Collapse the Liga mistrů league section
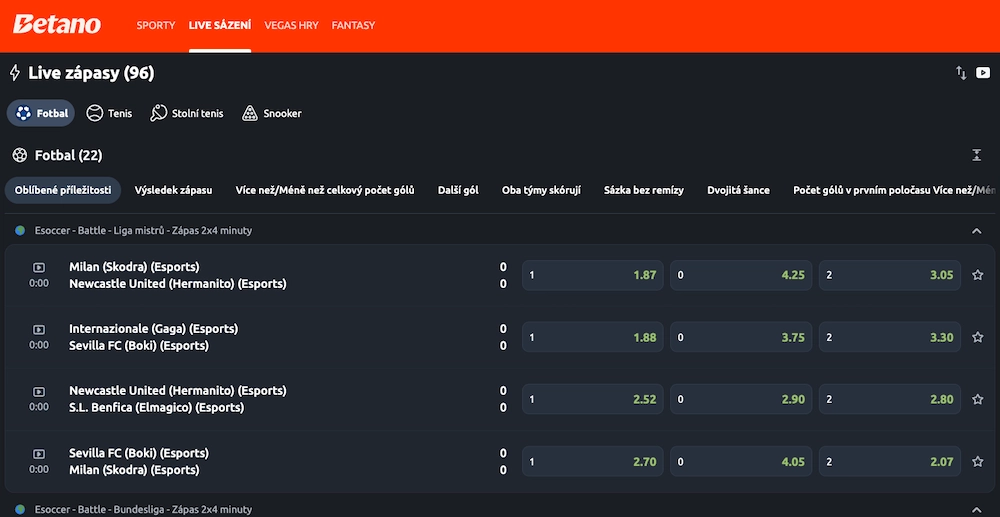This screenshot has width=1000, height=517. [x=976, y=231]
